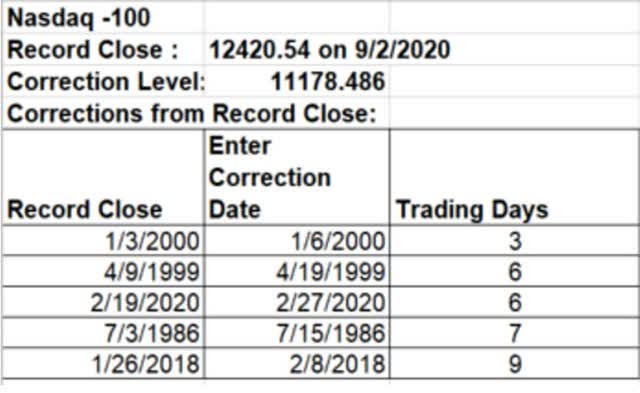The width and height of the screenshot is (640, 393).
Task: Select the Nasdaq -100 title cell
Action: (103, 18)
